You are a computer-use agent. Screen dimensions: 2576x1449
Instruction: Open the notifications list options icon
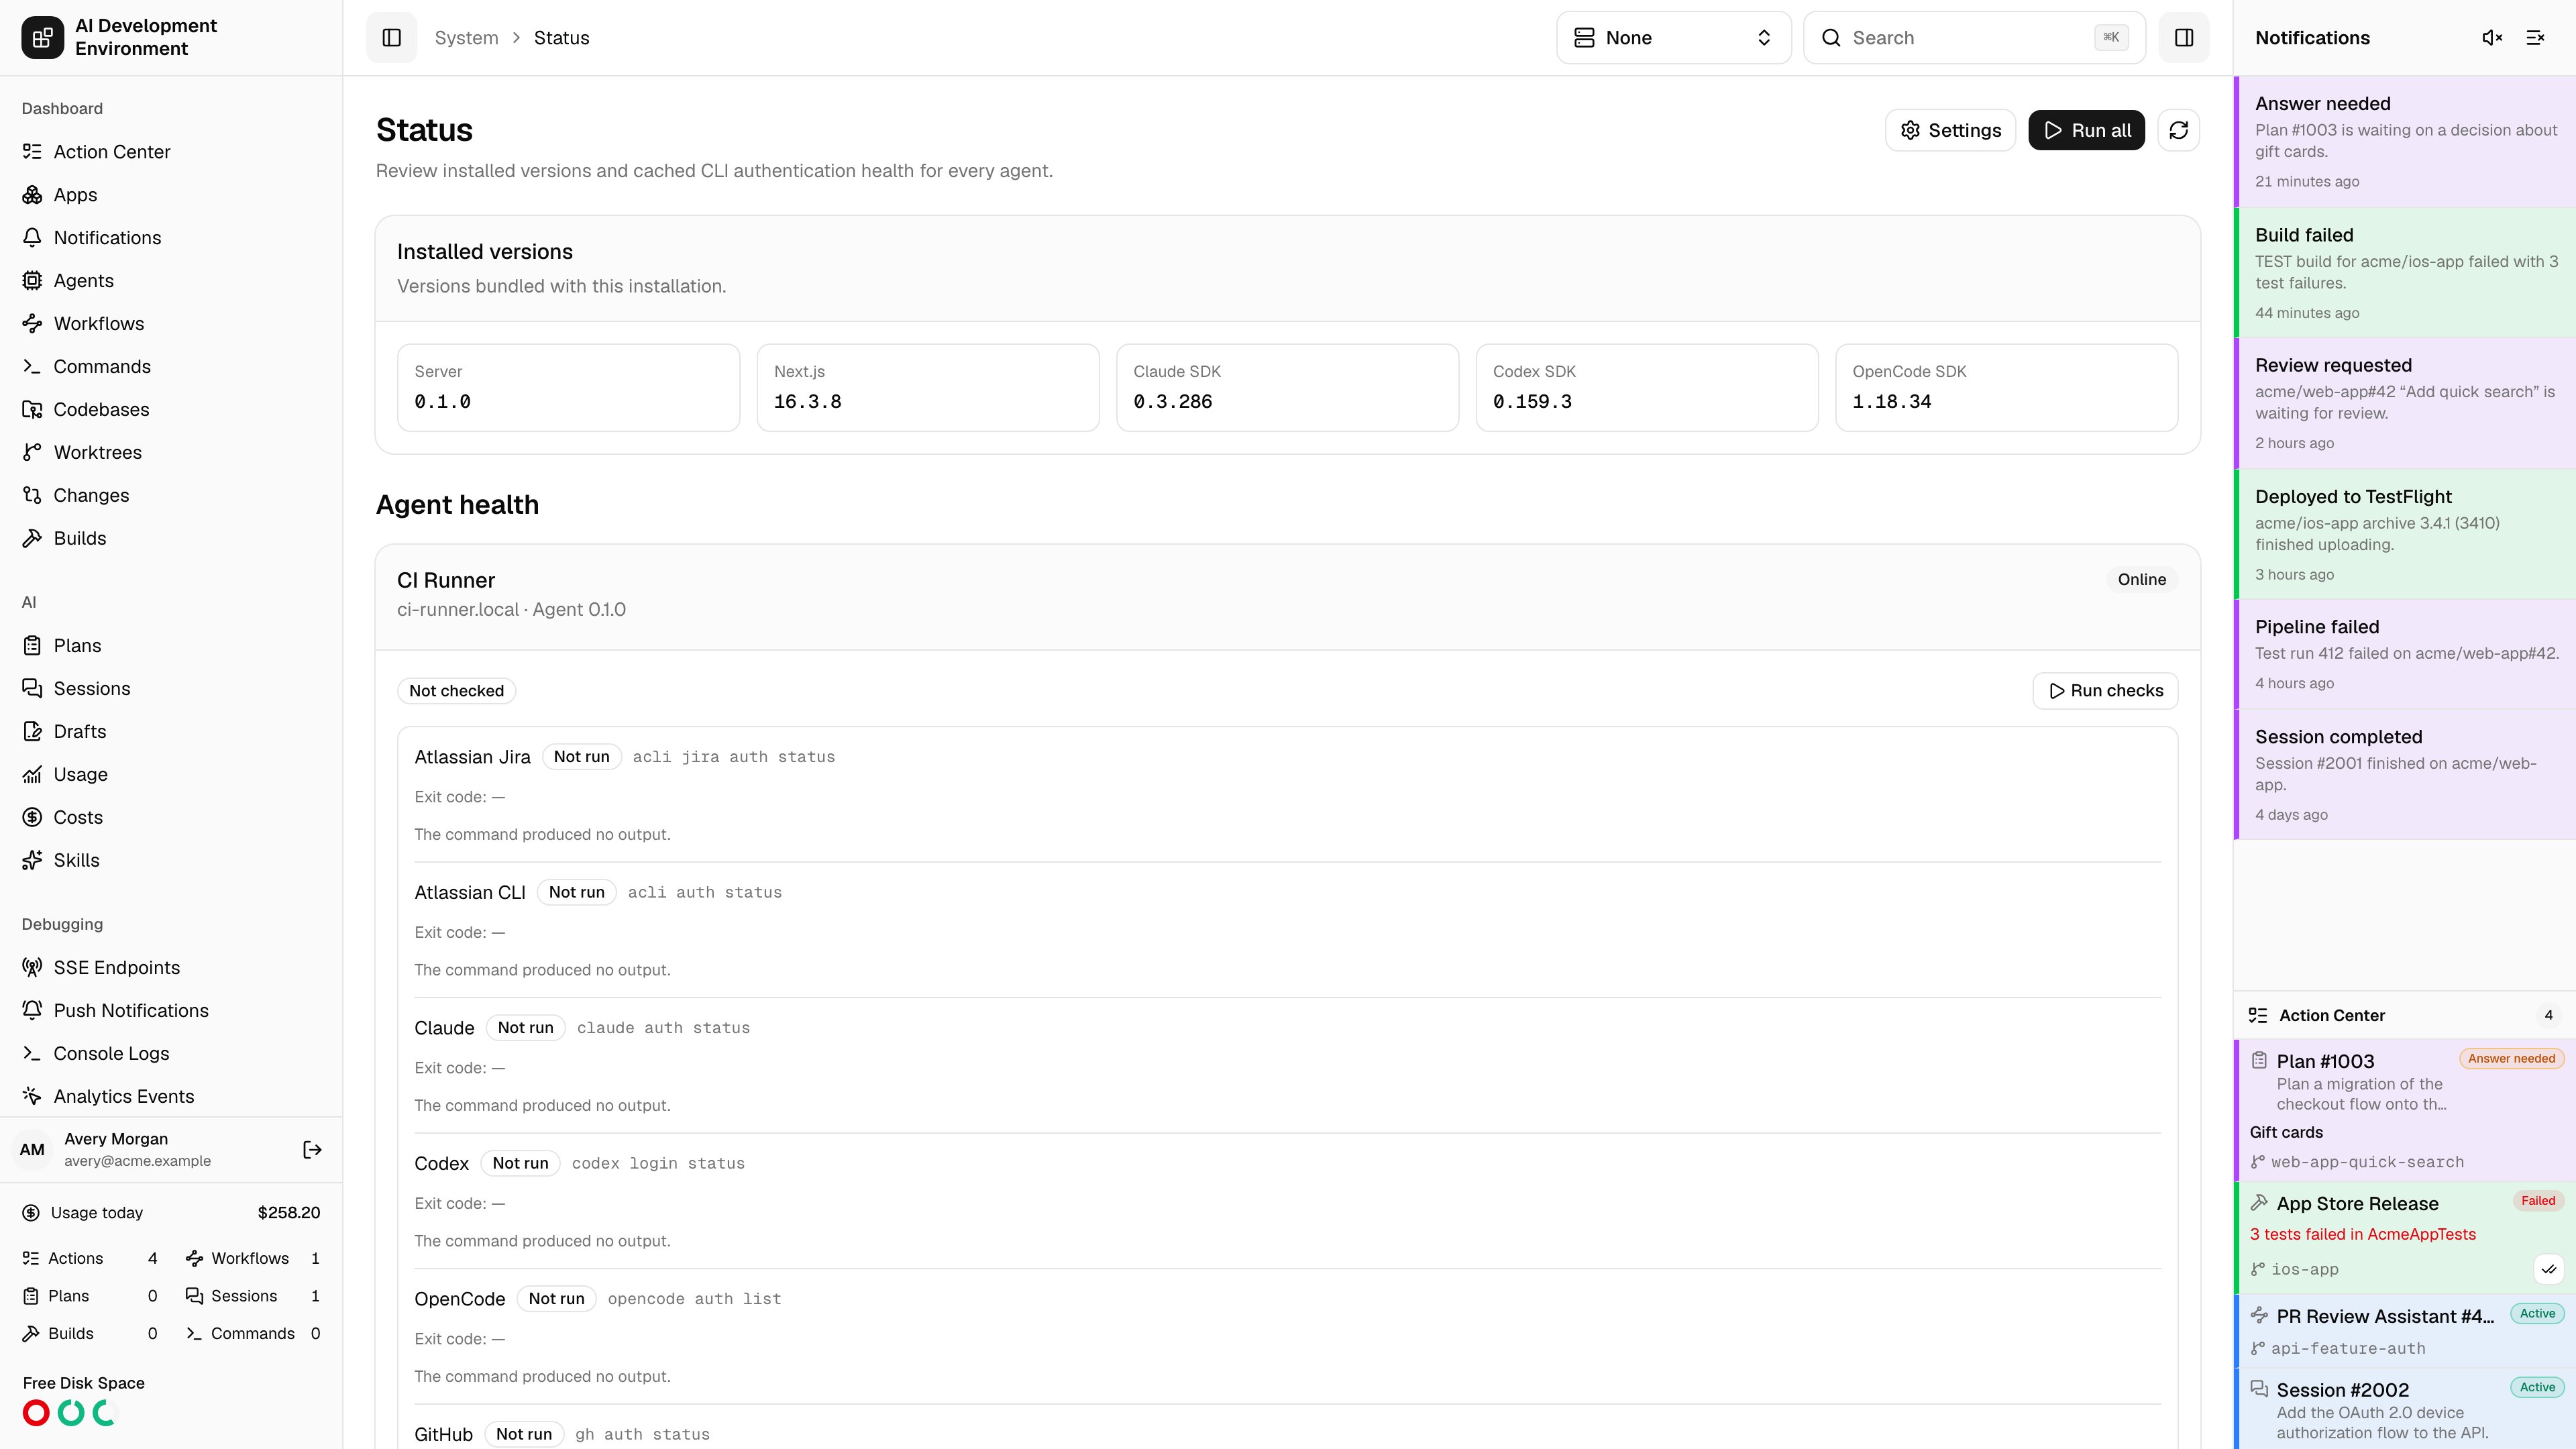2535,38
